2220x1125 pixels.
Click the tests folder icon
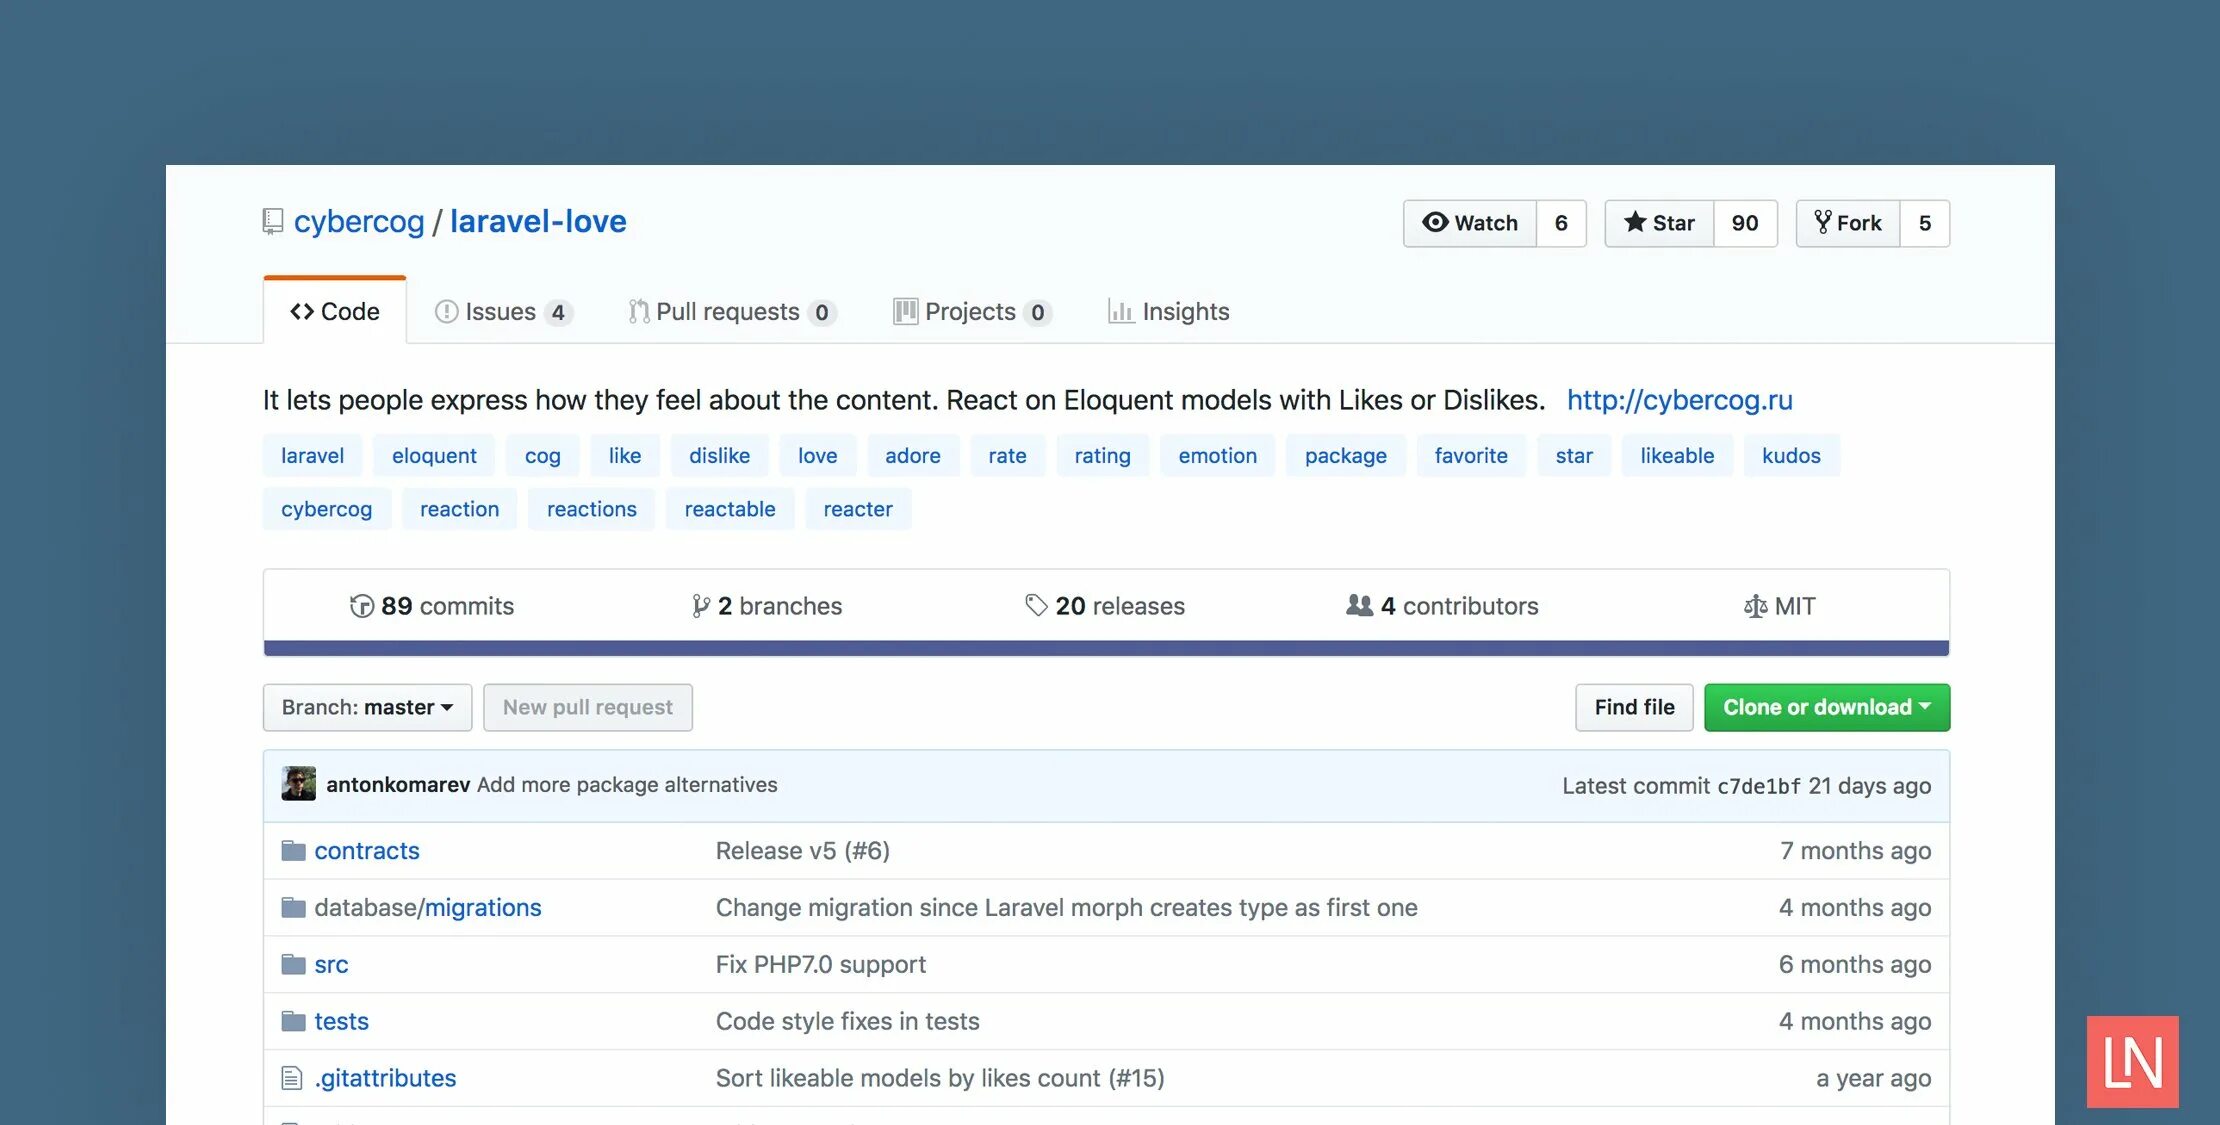click(293, 1022)
